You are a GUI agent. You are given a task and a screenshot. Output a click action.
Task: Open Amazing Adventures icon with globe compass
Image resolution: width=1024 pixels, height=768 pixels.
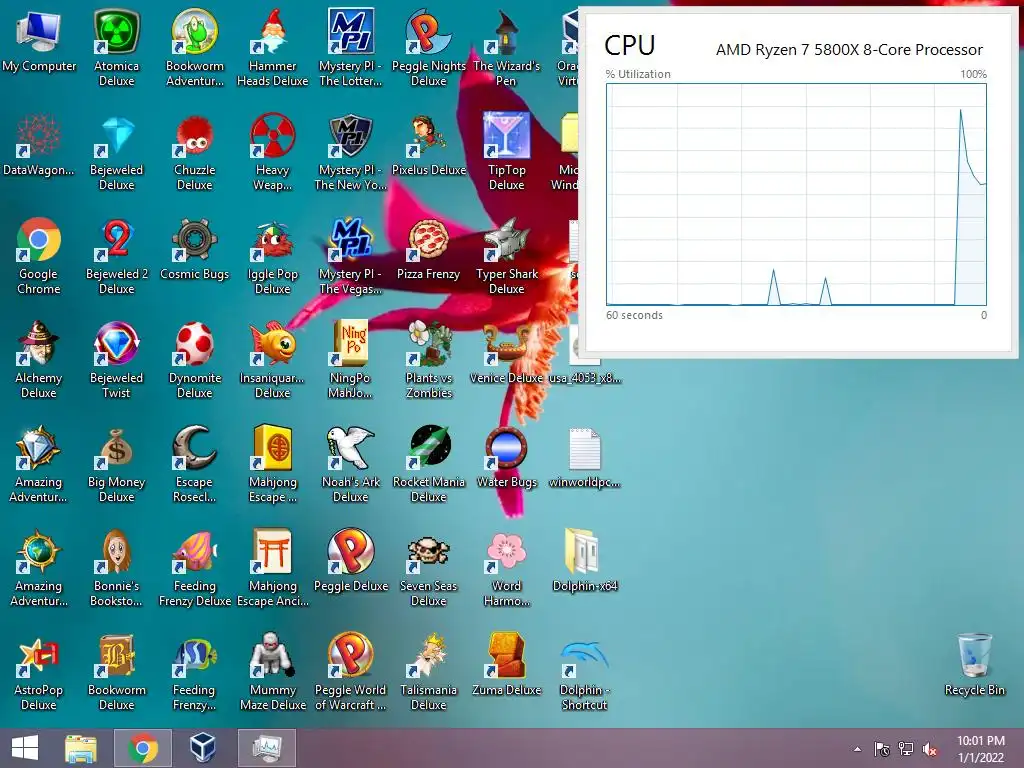coord(39,568)
